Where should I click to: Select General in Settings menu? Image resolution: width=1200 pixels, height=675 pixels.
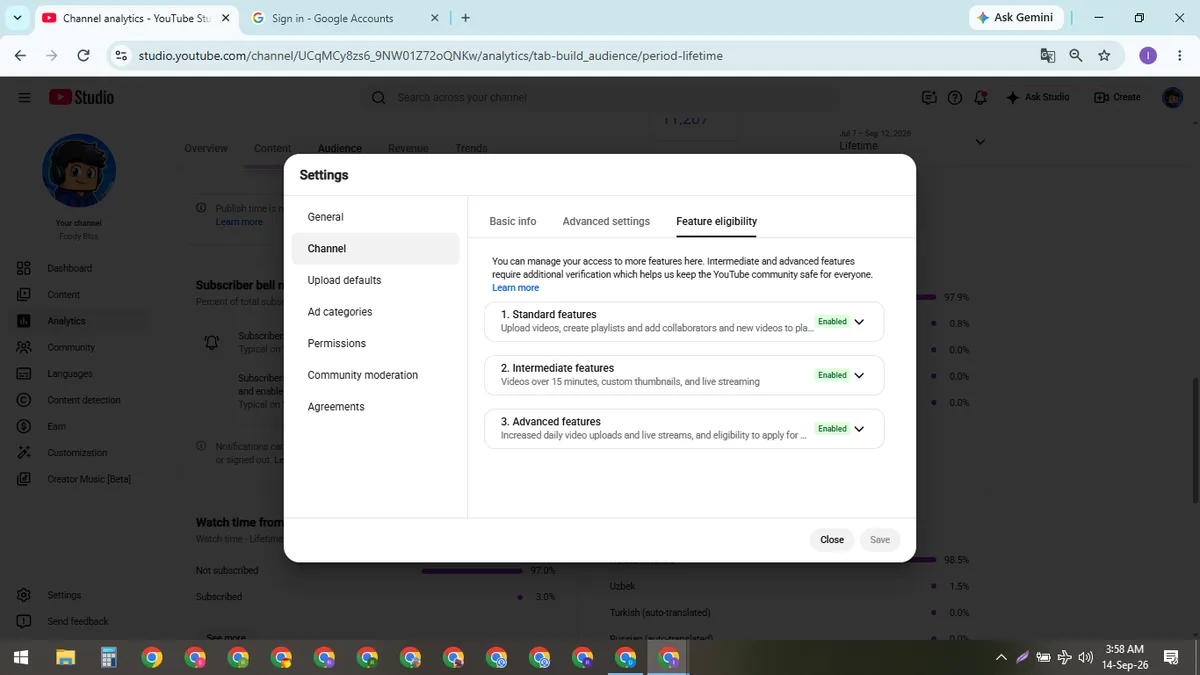375,217
